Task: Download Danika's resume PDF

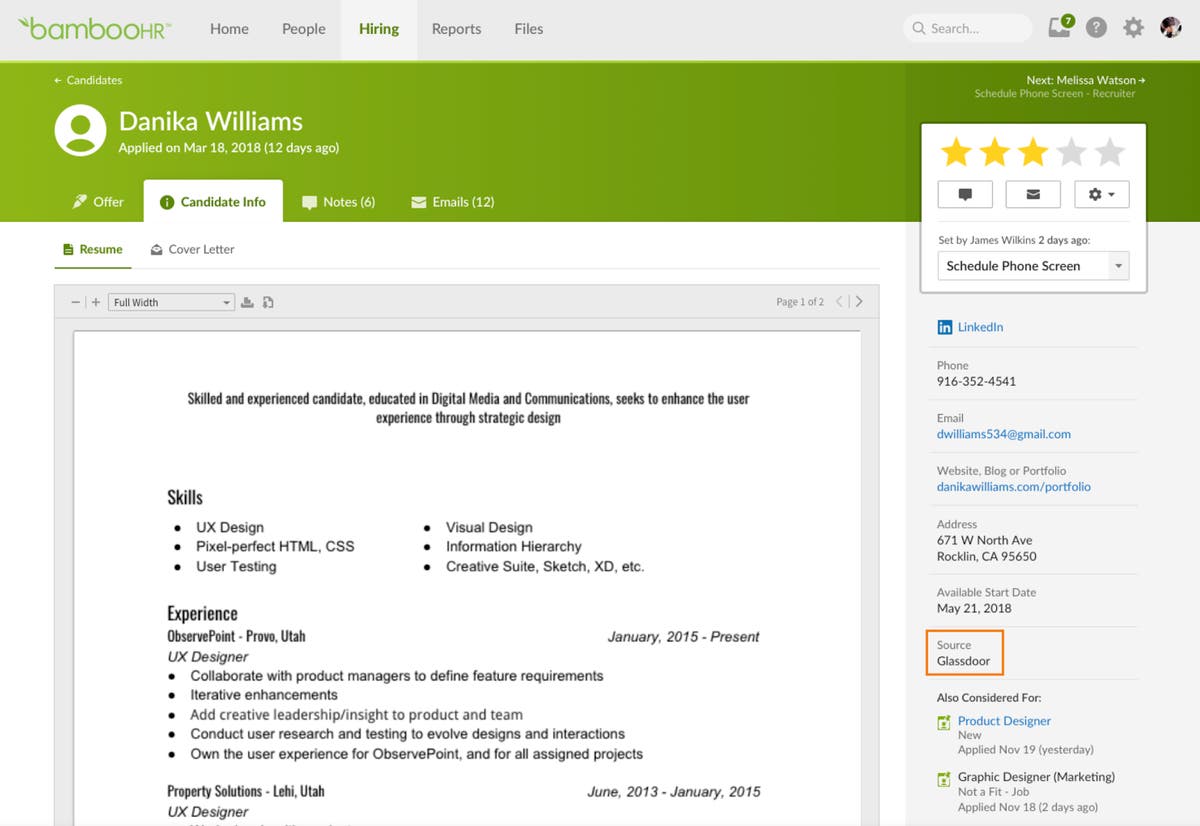Action: click(x=247, y=300)
